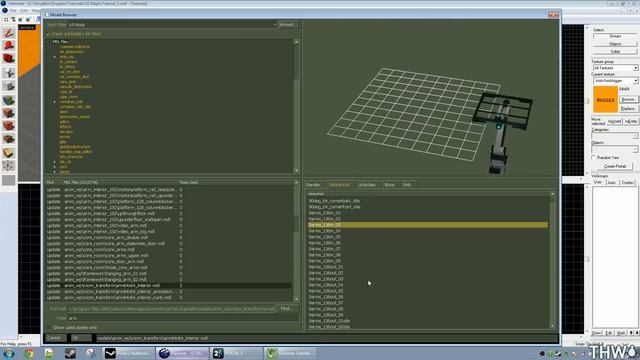Viewport: 640px width, 360px height.
Task: Click the folder tree scrollbar up arrow
Action: (297, 42)
